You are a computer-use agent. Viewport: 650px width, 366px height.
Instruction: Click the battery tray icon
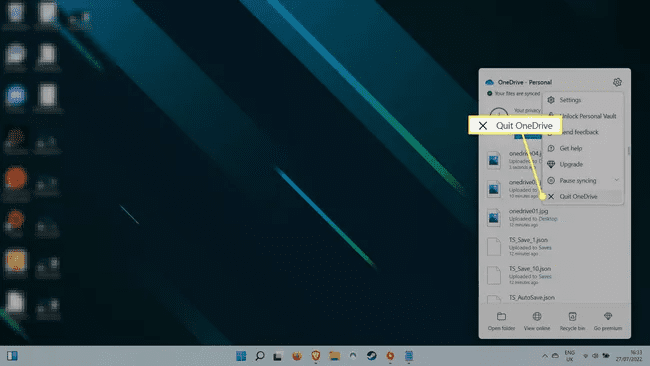point(606,356)
